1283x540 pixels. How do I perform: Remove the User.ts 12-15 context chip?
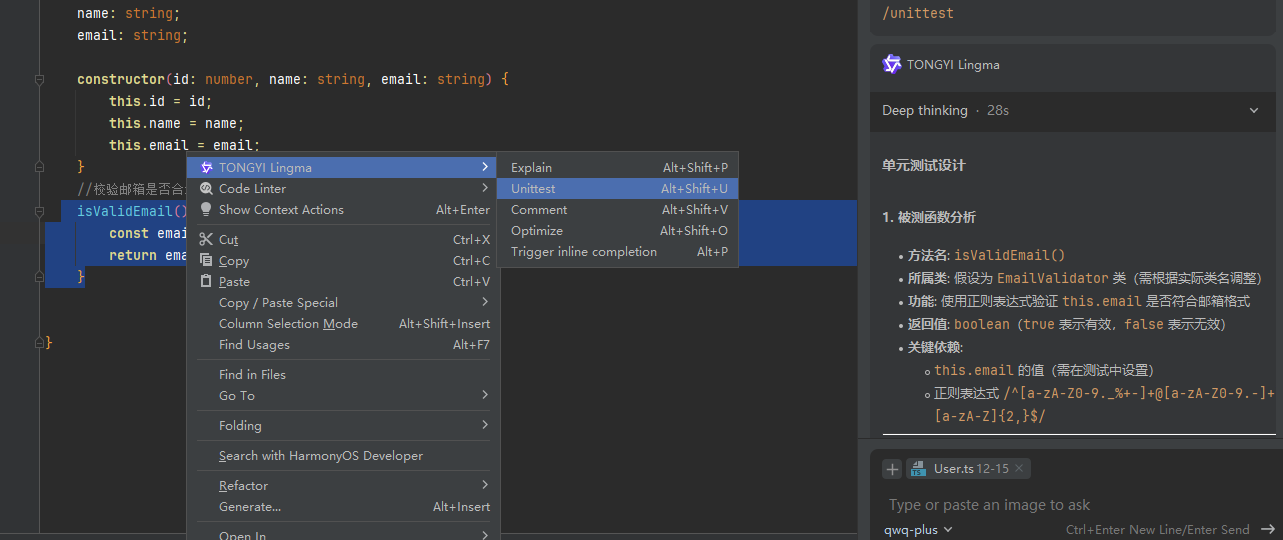point(1018,468)
